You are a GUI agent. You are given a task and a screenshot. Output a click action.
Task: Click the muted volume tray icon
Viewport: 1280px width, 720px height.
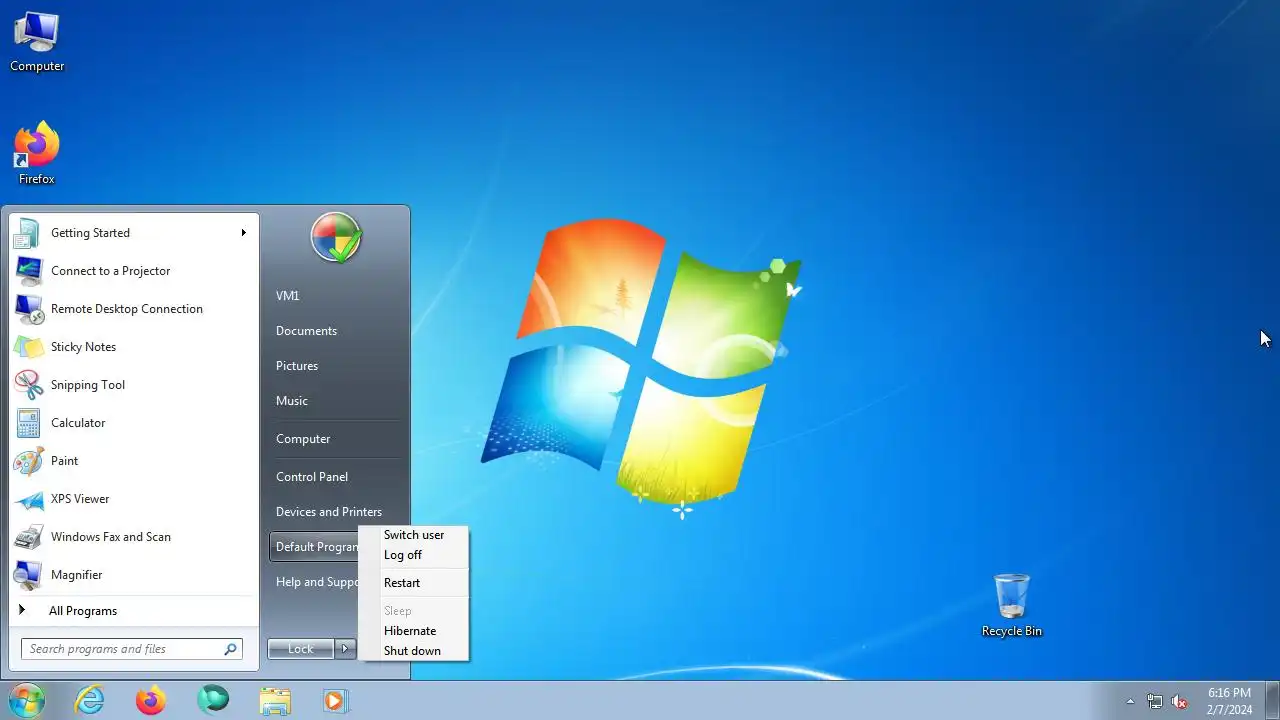click(x=1180, y=701)
